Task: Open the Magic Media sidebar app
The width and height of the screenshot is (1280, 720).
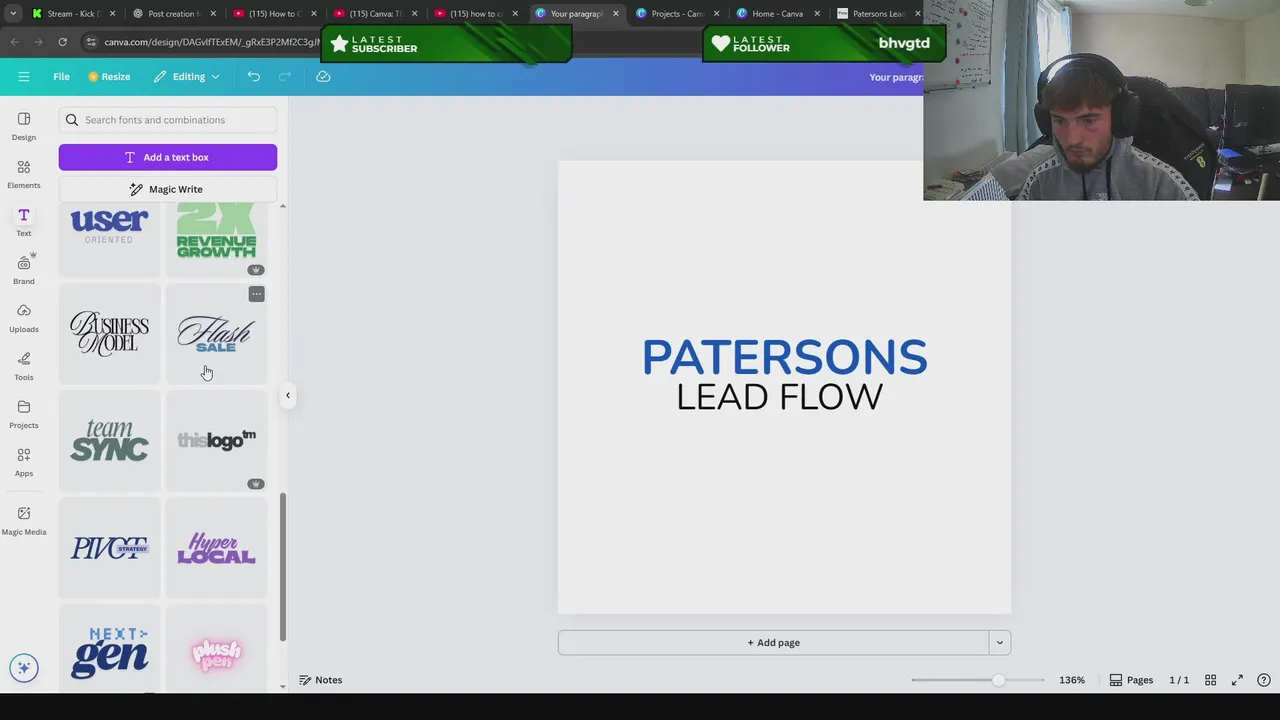Action: coord(24,520)
